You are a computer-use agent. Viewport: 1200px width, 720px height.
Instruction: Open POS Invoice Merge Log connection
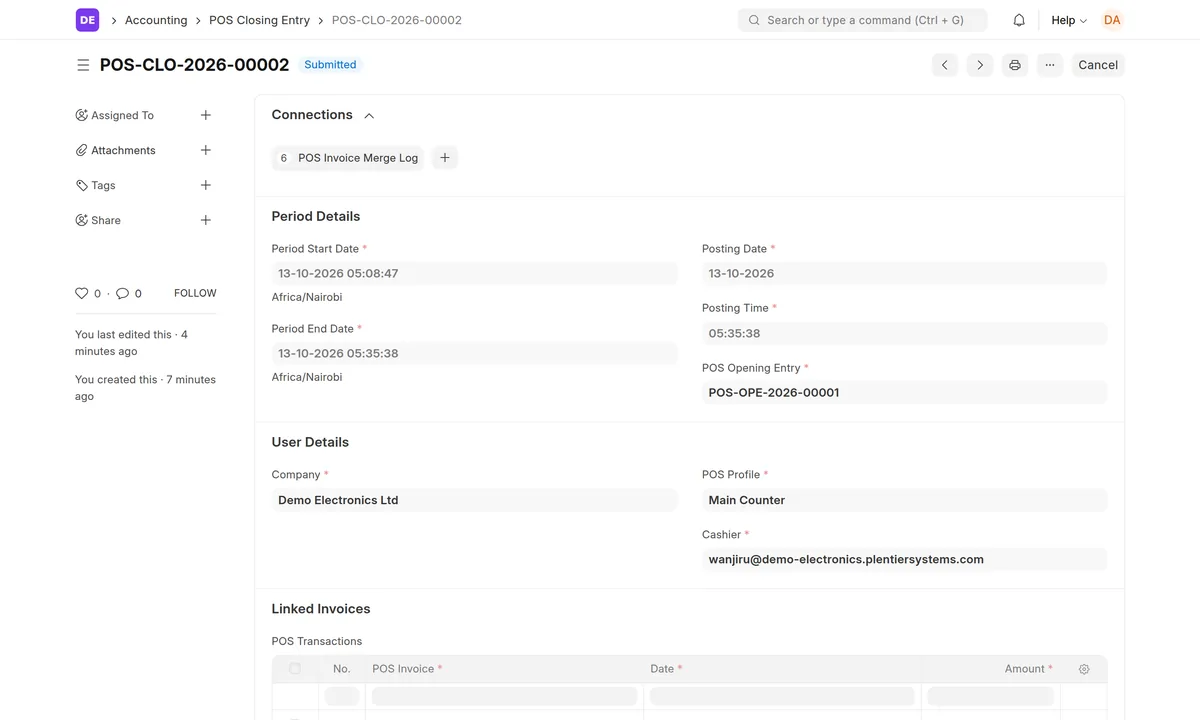tap(348, 158)
